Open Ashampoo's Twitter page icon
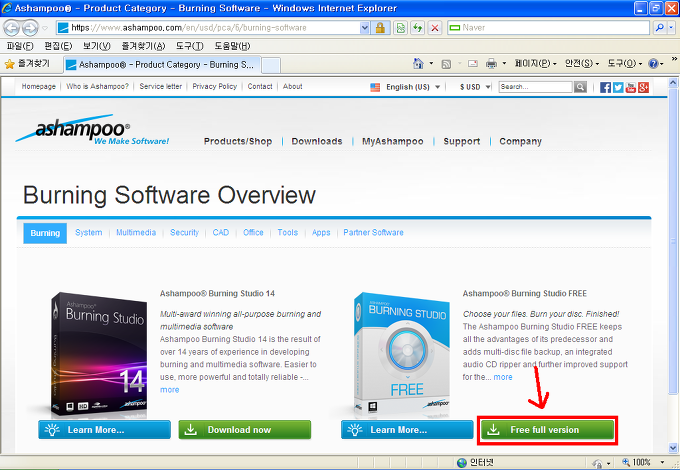This screenshot has height=470, width=680. (618, 87)
